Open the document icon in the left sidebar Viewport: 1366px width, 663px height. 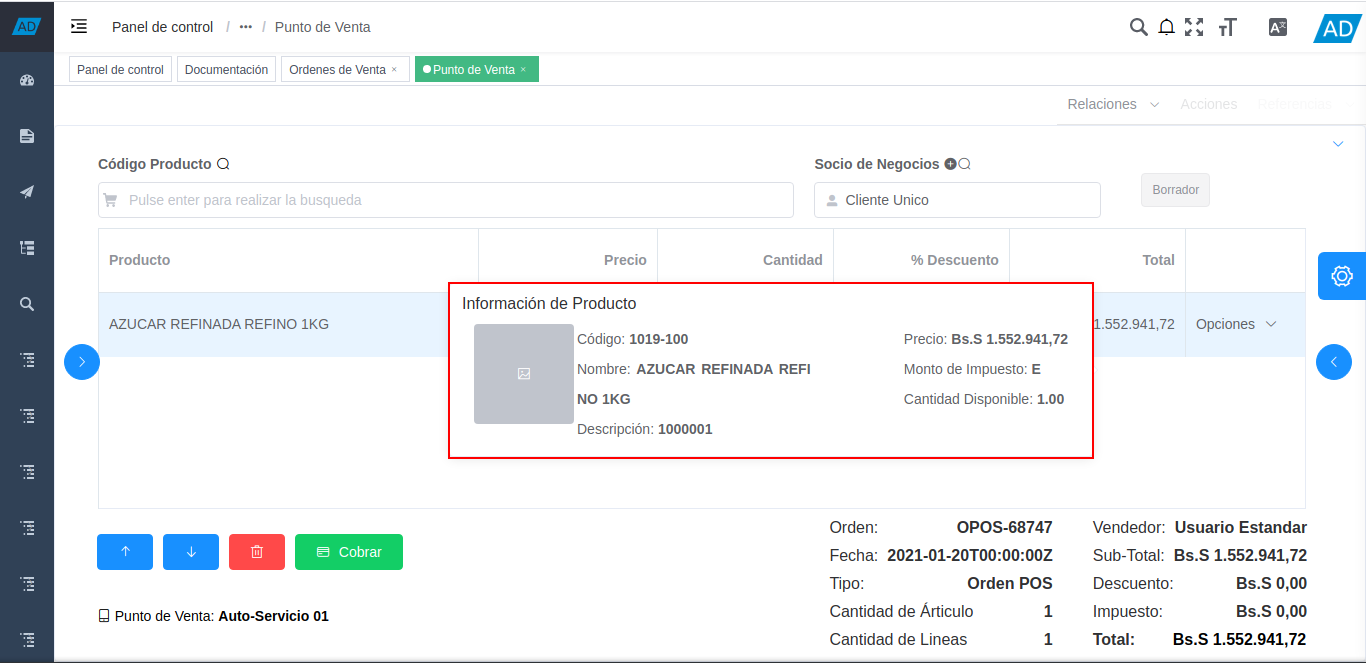(x=26, y=135)
